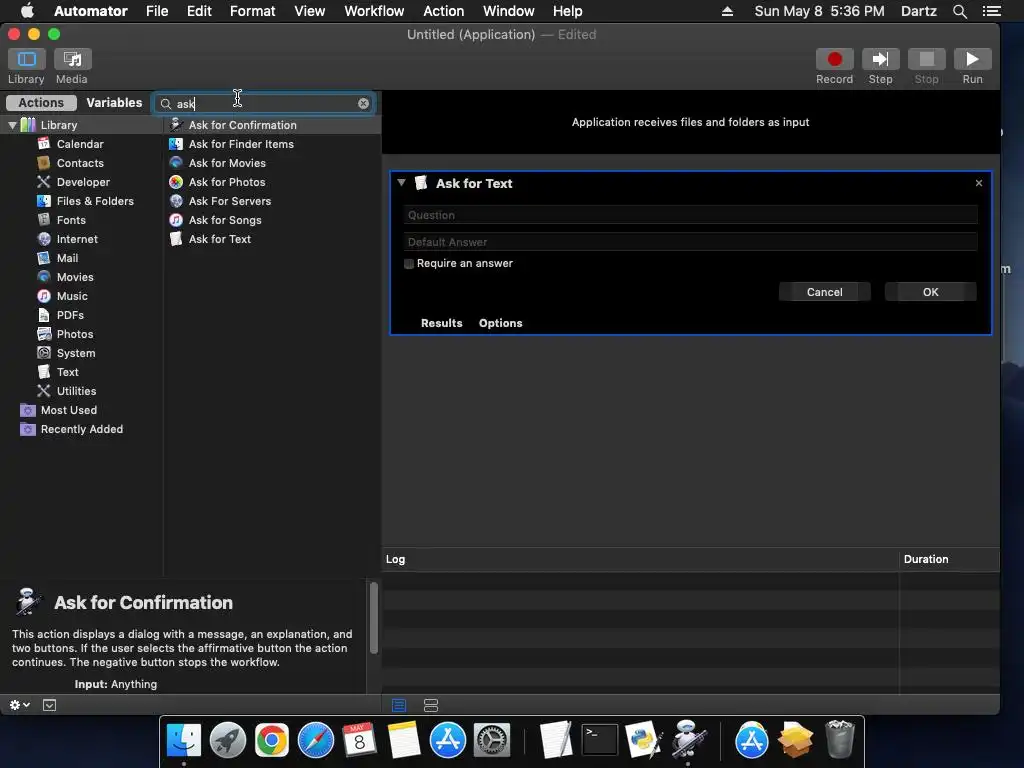Click the Question text field

(x=690, y=215)
